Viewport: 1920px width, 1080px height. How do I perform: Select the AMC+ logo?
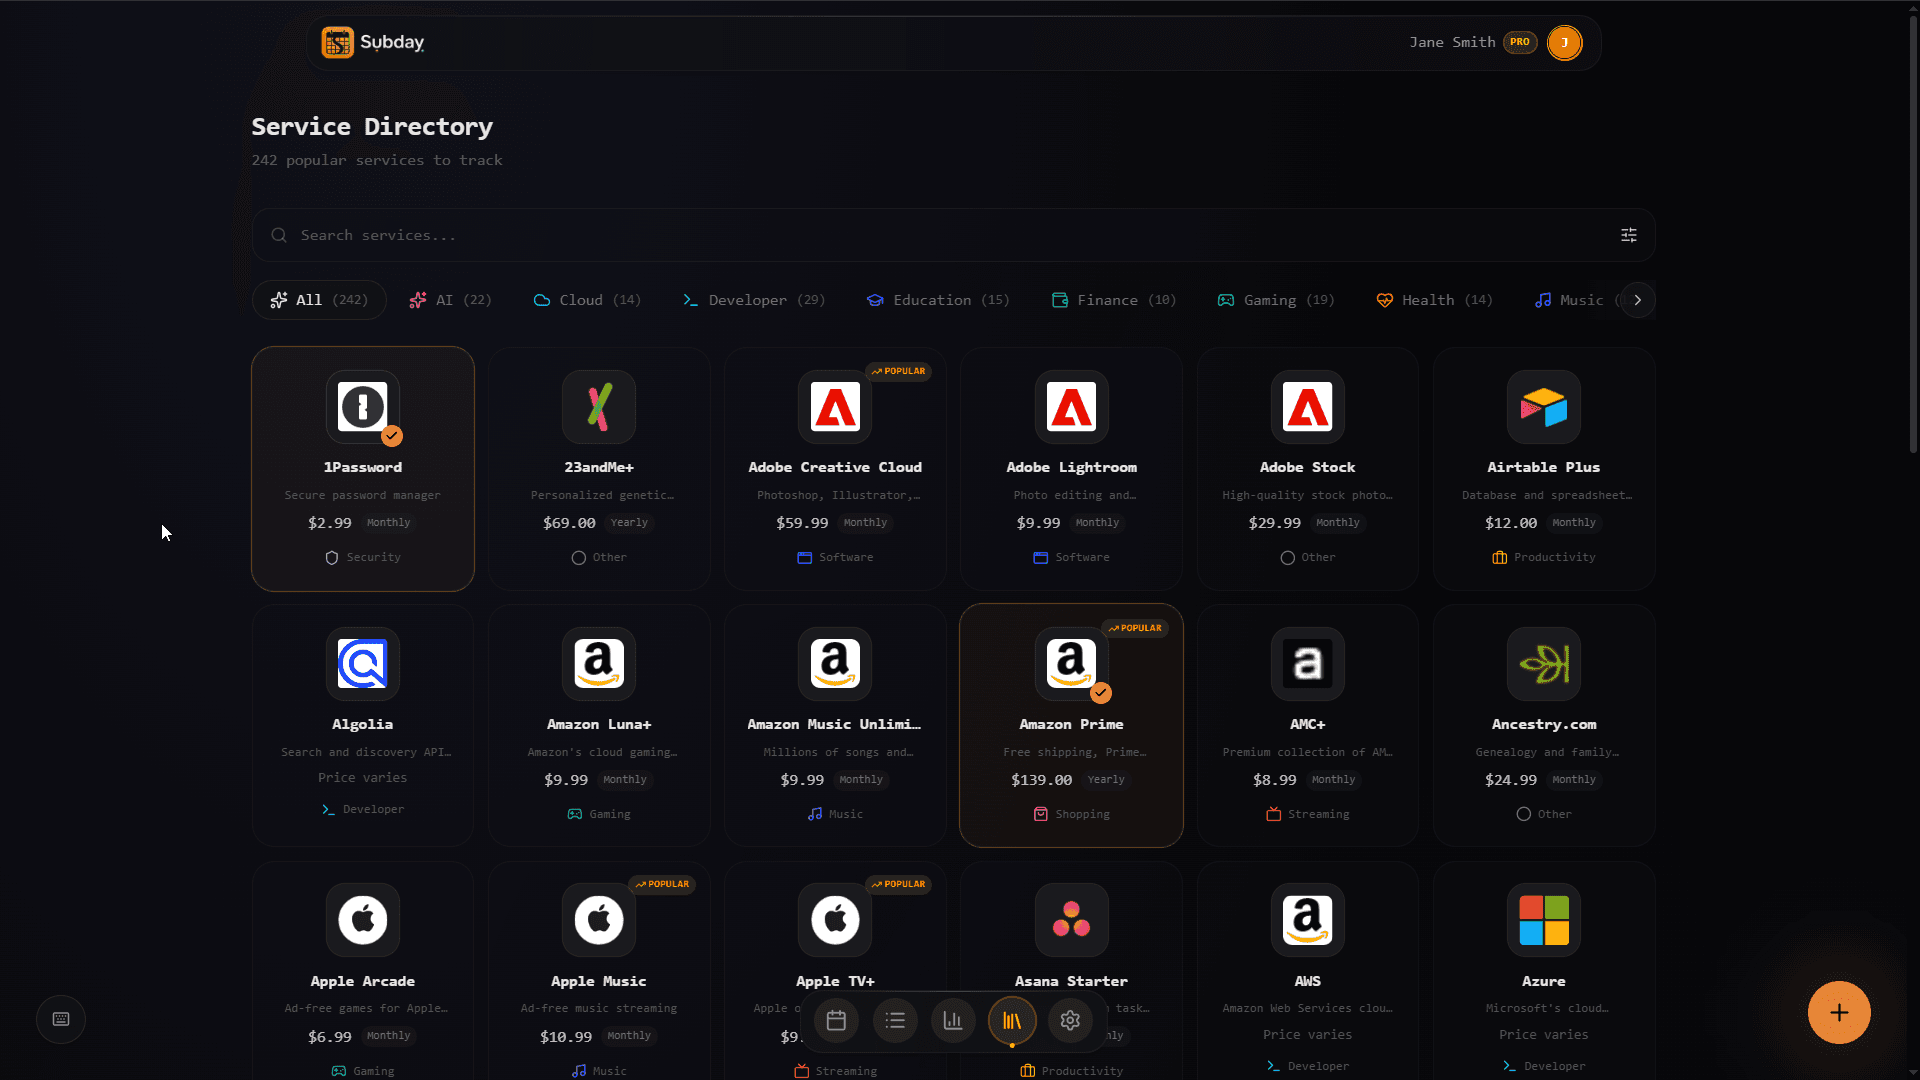(1307, 664)
